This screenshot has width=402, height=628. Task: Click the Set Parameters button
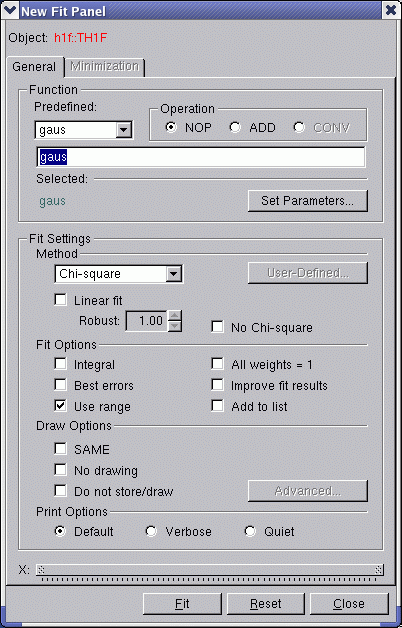click(308, 201)
